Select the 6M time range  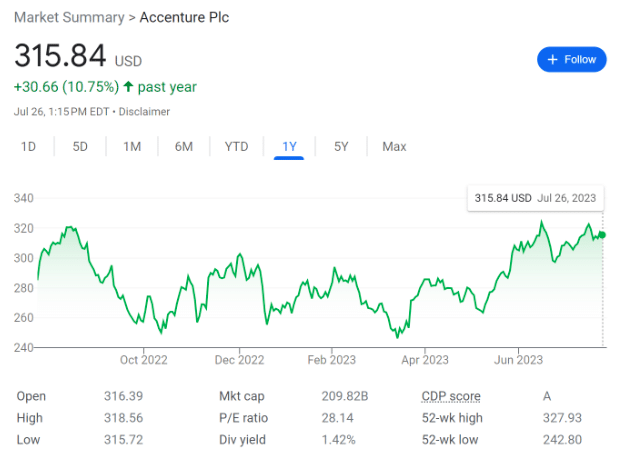coord(184,147)
